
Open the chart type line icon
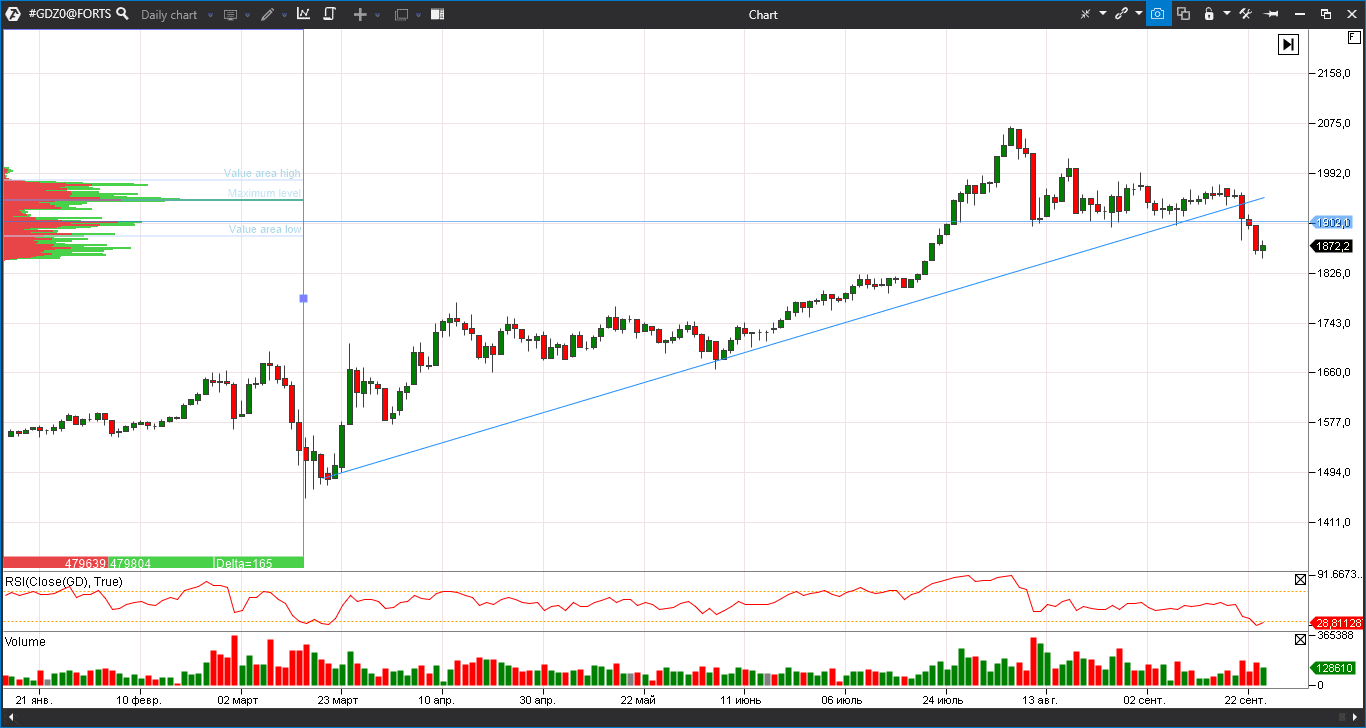point(303,14)
